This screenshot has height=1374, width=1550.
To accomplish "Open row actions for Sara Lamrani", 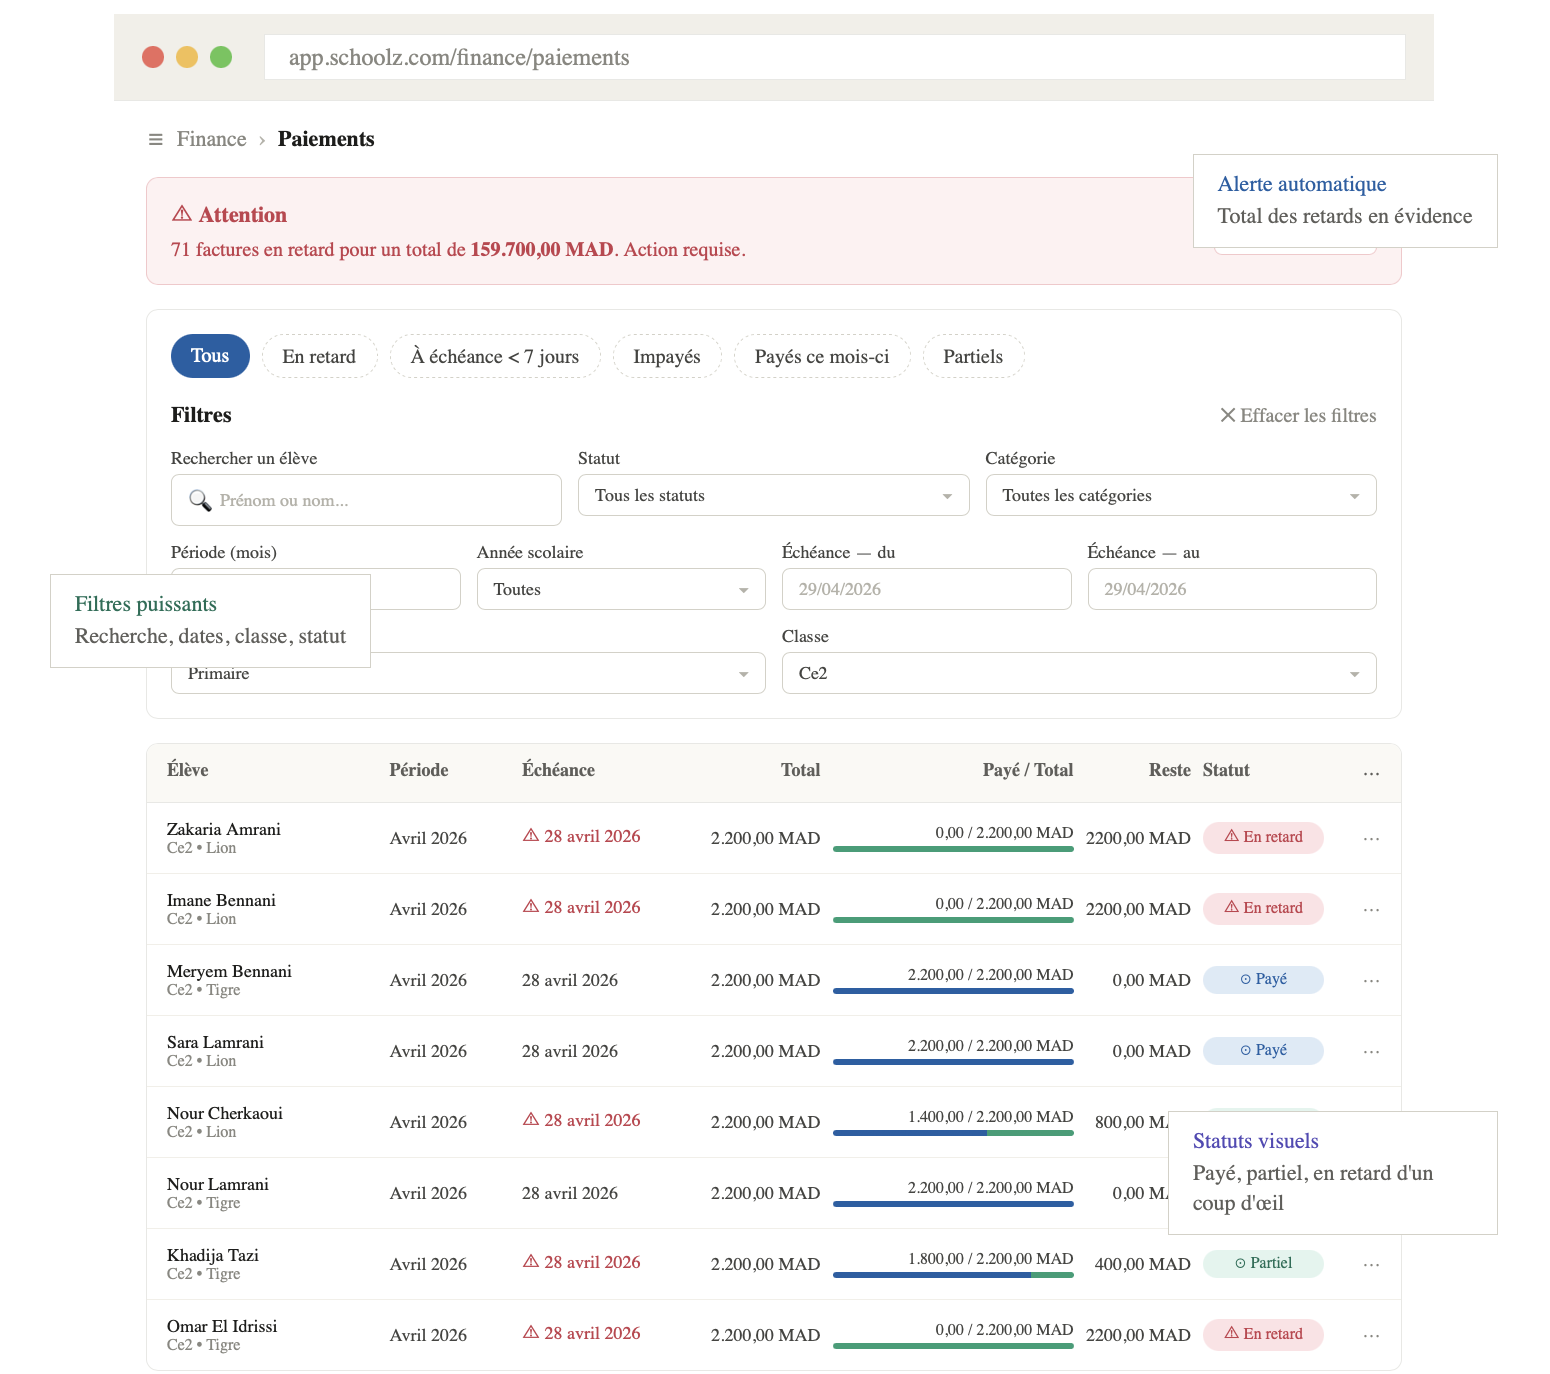I will pos(1371,1052).
